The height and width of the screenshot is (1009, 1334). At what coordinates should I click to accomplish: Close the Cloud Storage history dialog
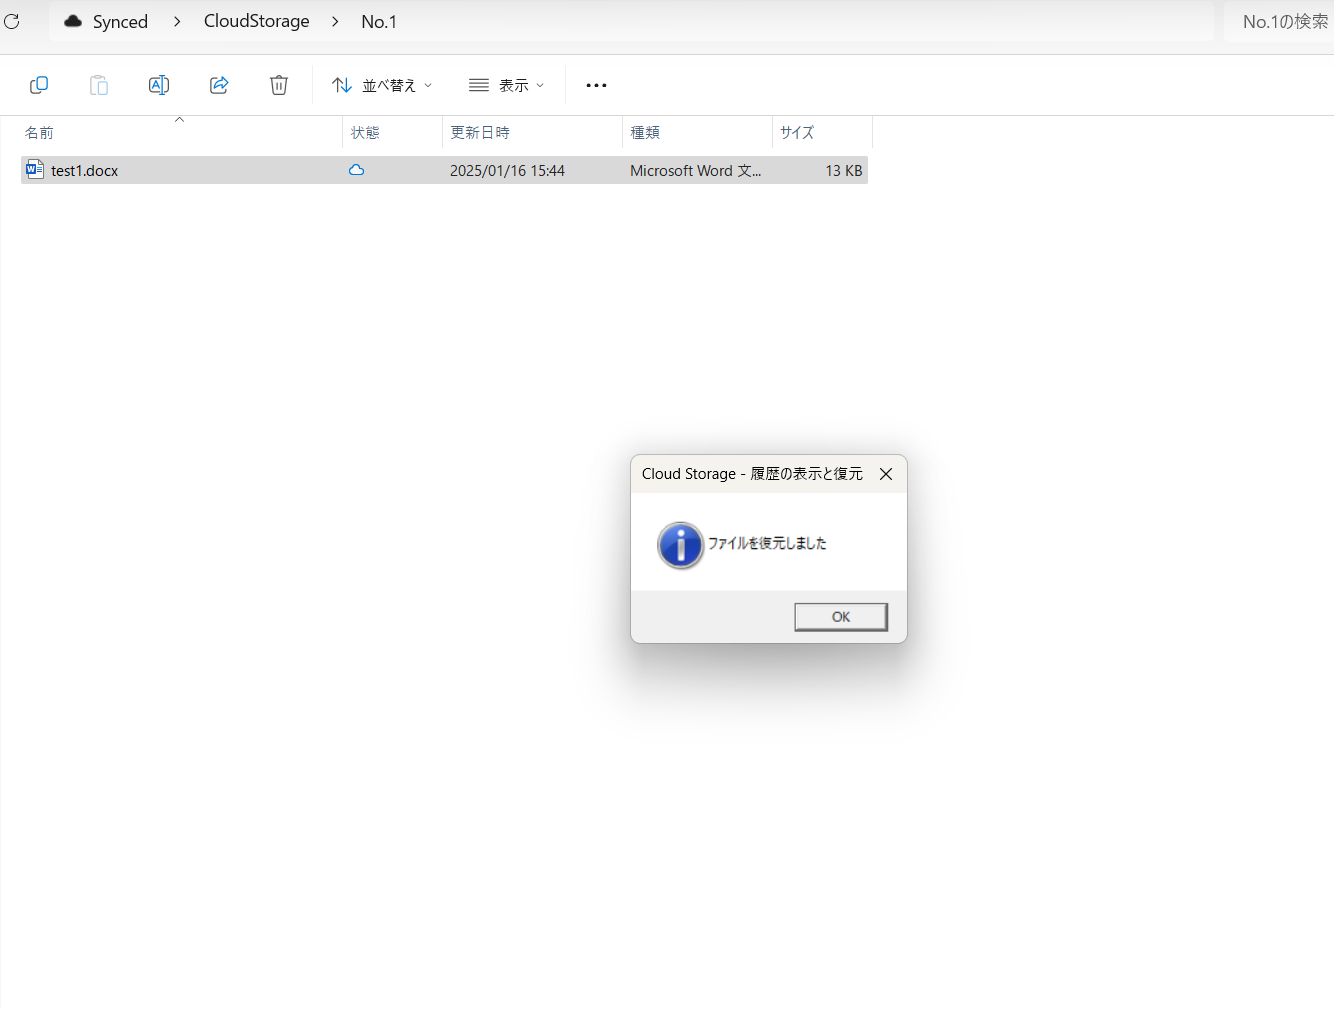tap(886, 474)
